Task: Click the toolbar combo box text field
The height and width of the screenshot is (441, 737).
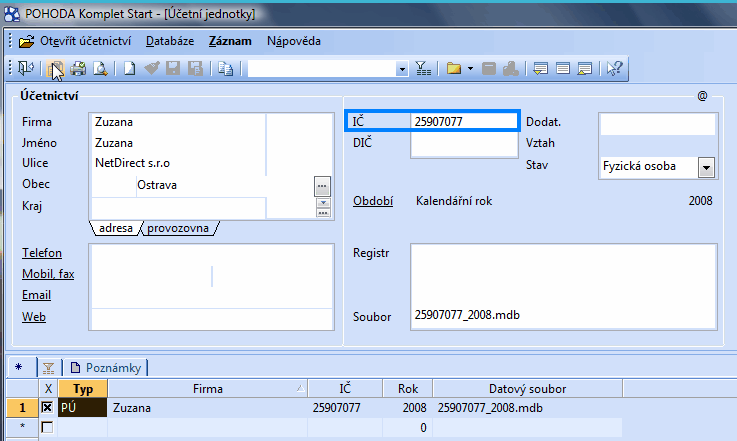Action: coord(321,69)
